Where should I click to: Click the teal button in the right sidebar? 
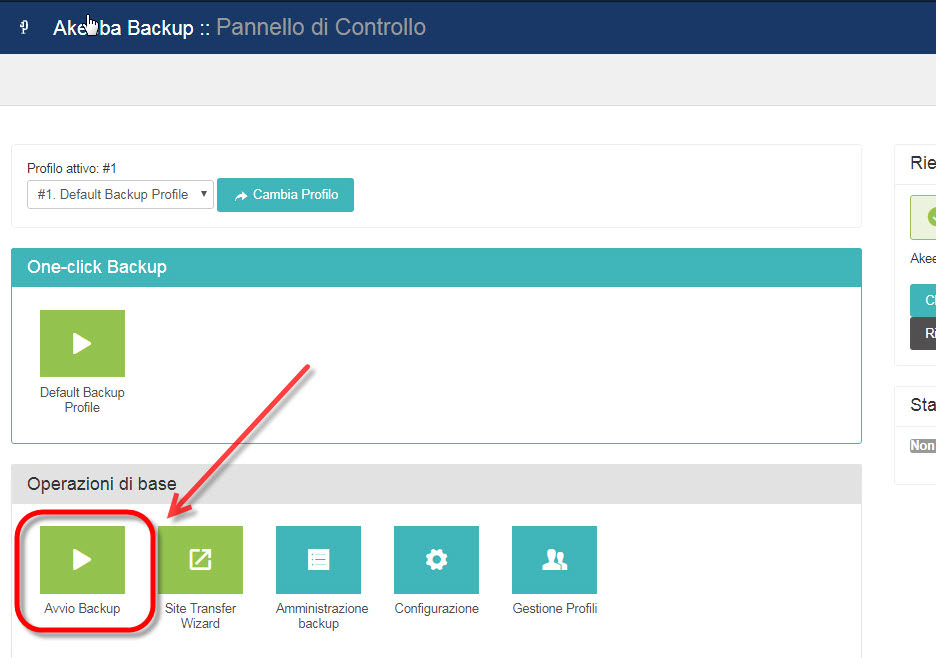coord(926,300)
